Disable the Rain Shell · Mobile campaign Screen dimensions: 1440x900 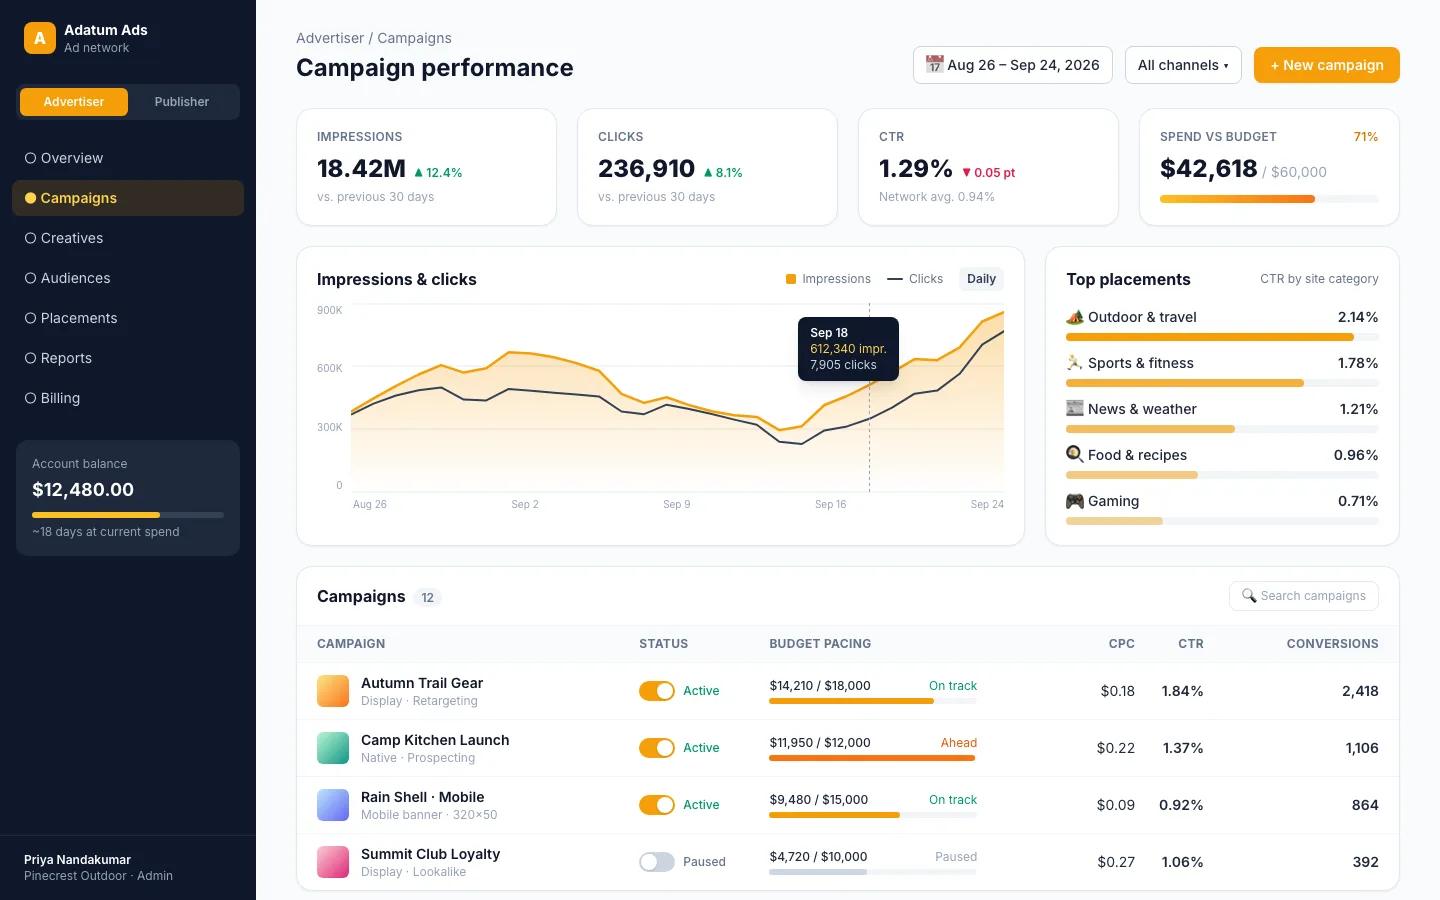tap(657, 805)
